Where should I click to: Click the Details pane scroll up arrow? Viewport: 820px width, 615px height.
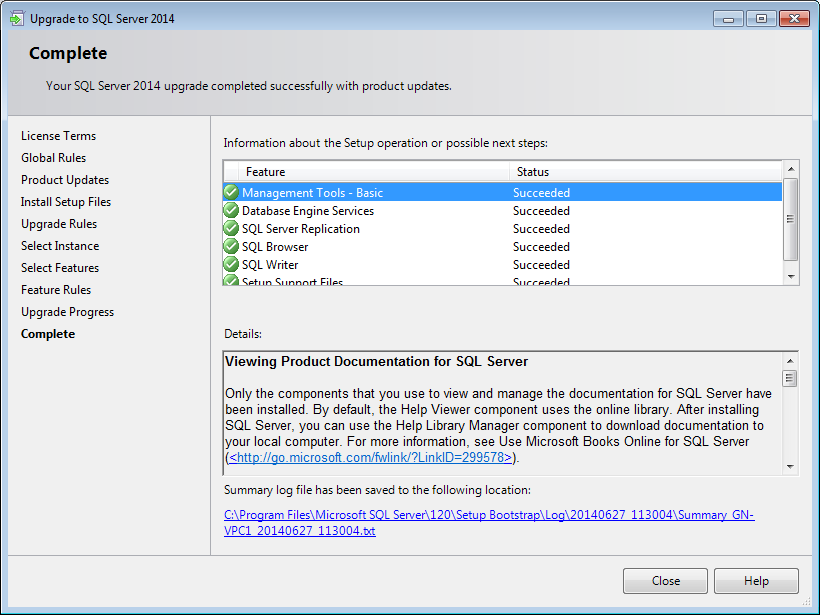click(x=790, y=361)
